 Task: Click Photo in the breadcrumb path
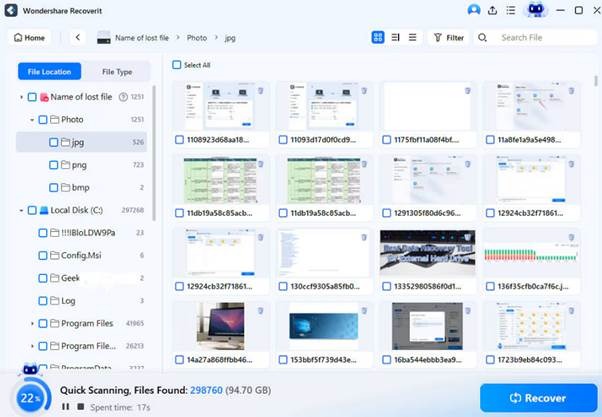(x=197, y=38)
